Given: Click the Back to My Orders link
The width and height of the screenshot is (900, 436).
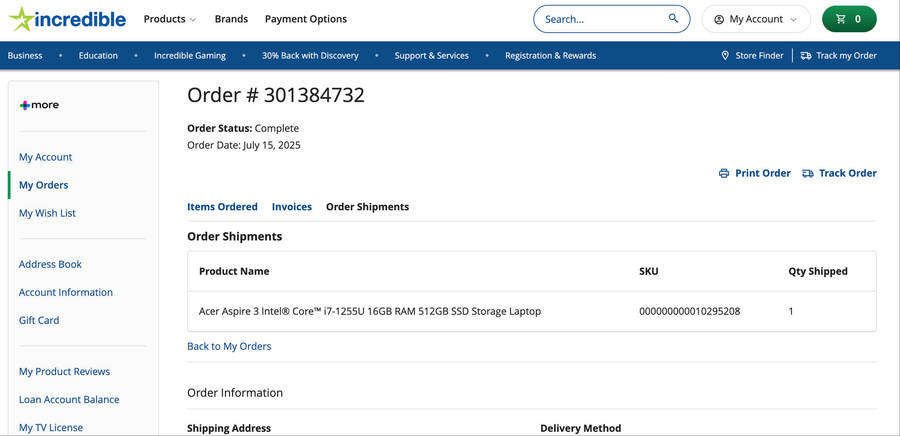Looking at the screenshot, I should click(x=229, y=346).
